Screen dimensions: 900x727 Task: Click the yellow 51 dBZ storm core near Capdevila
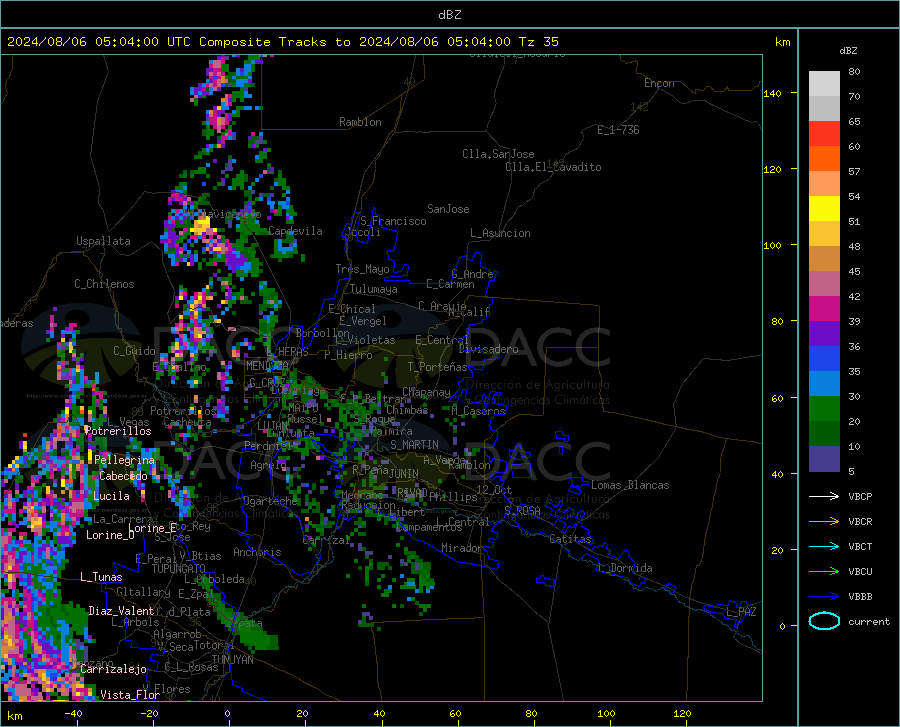click(201, 225)
